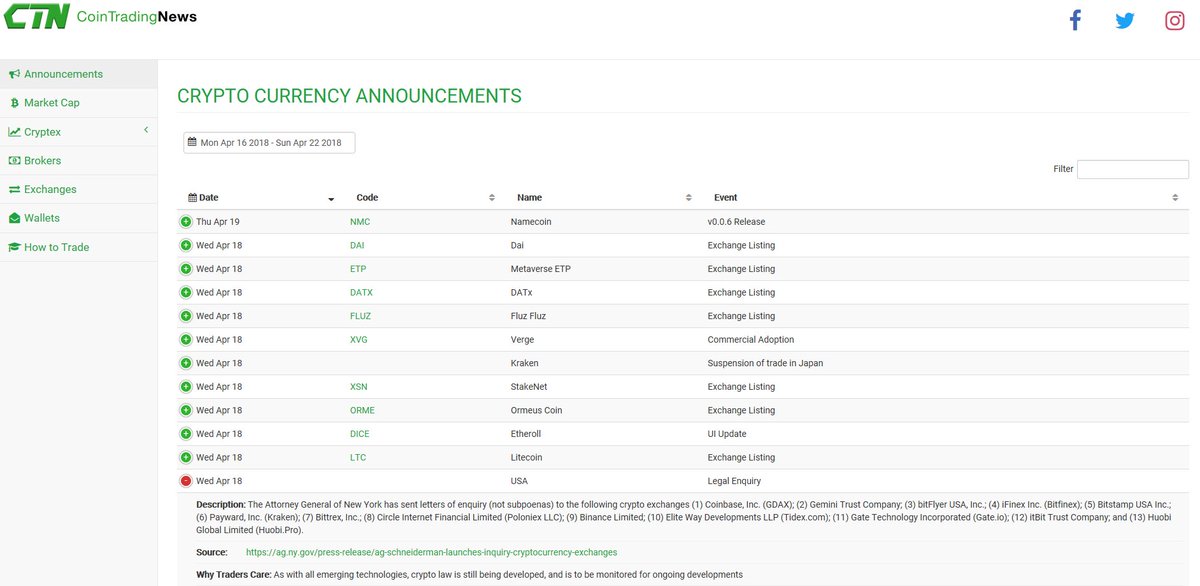Screen dimensions: 1200x586
Task: Click the 'Suspension of trade in Japan' event text
Action: [x=765, y=363]
